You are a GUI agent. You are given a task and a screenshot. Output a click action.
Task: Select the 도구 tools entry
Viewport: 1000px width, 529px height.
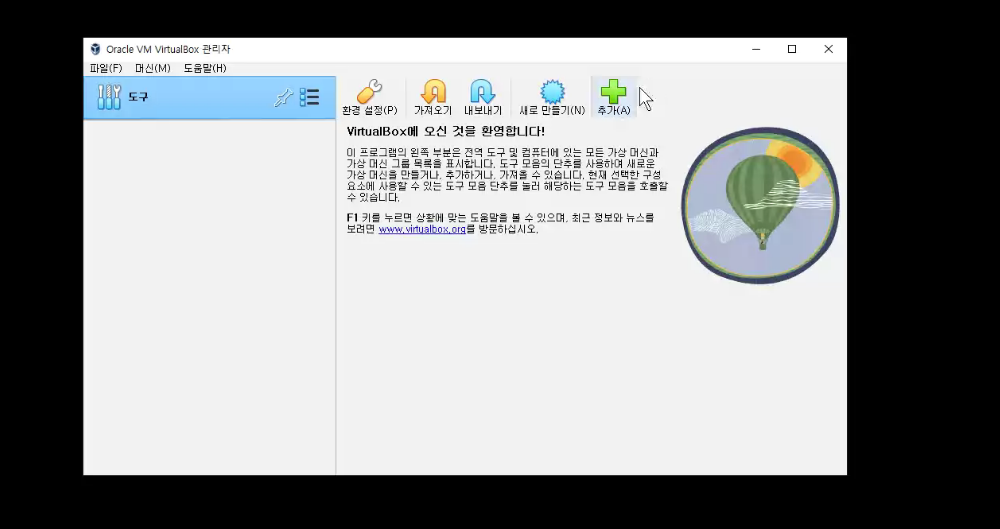pos(209,97)
